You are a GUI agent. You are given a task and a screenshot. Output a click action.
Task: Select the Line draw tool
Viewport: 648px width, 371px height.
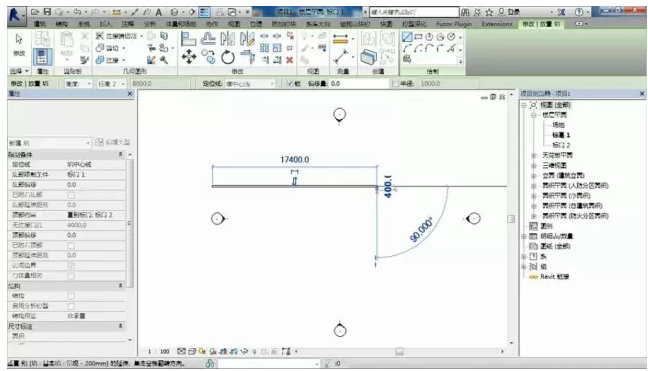(407, 37)
